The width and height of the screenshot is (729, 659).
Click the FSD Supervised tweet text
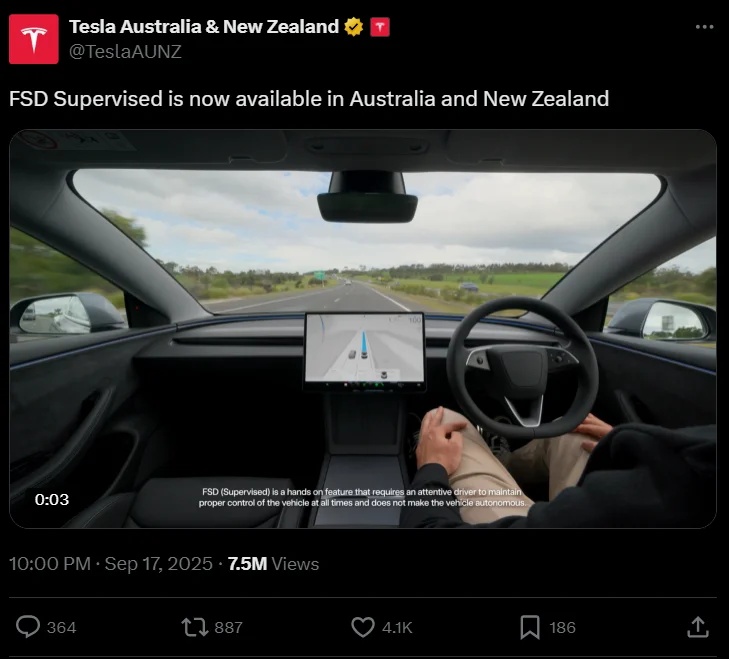click(309, 99)
